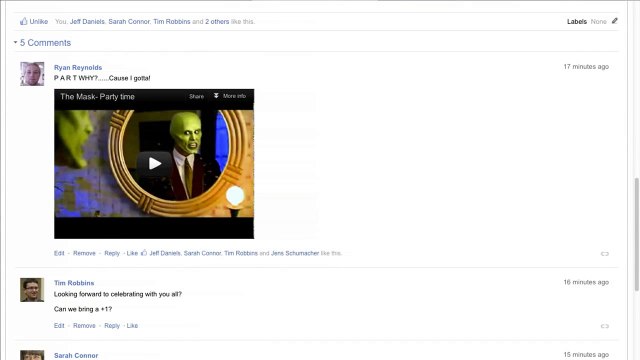Click the page vertical scrollbar

pyautogui.click(x=637, y=235)
